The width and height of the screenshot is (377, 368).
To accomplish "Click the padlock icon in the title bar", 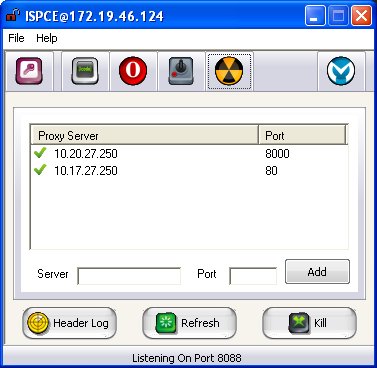I will click(x=13, y=15).
